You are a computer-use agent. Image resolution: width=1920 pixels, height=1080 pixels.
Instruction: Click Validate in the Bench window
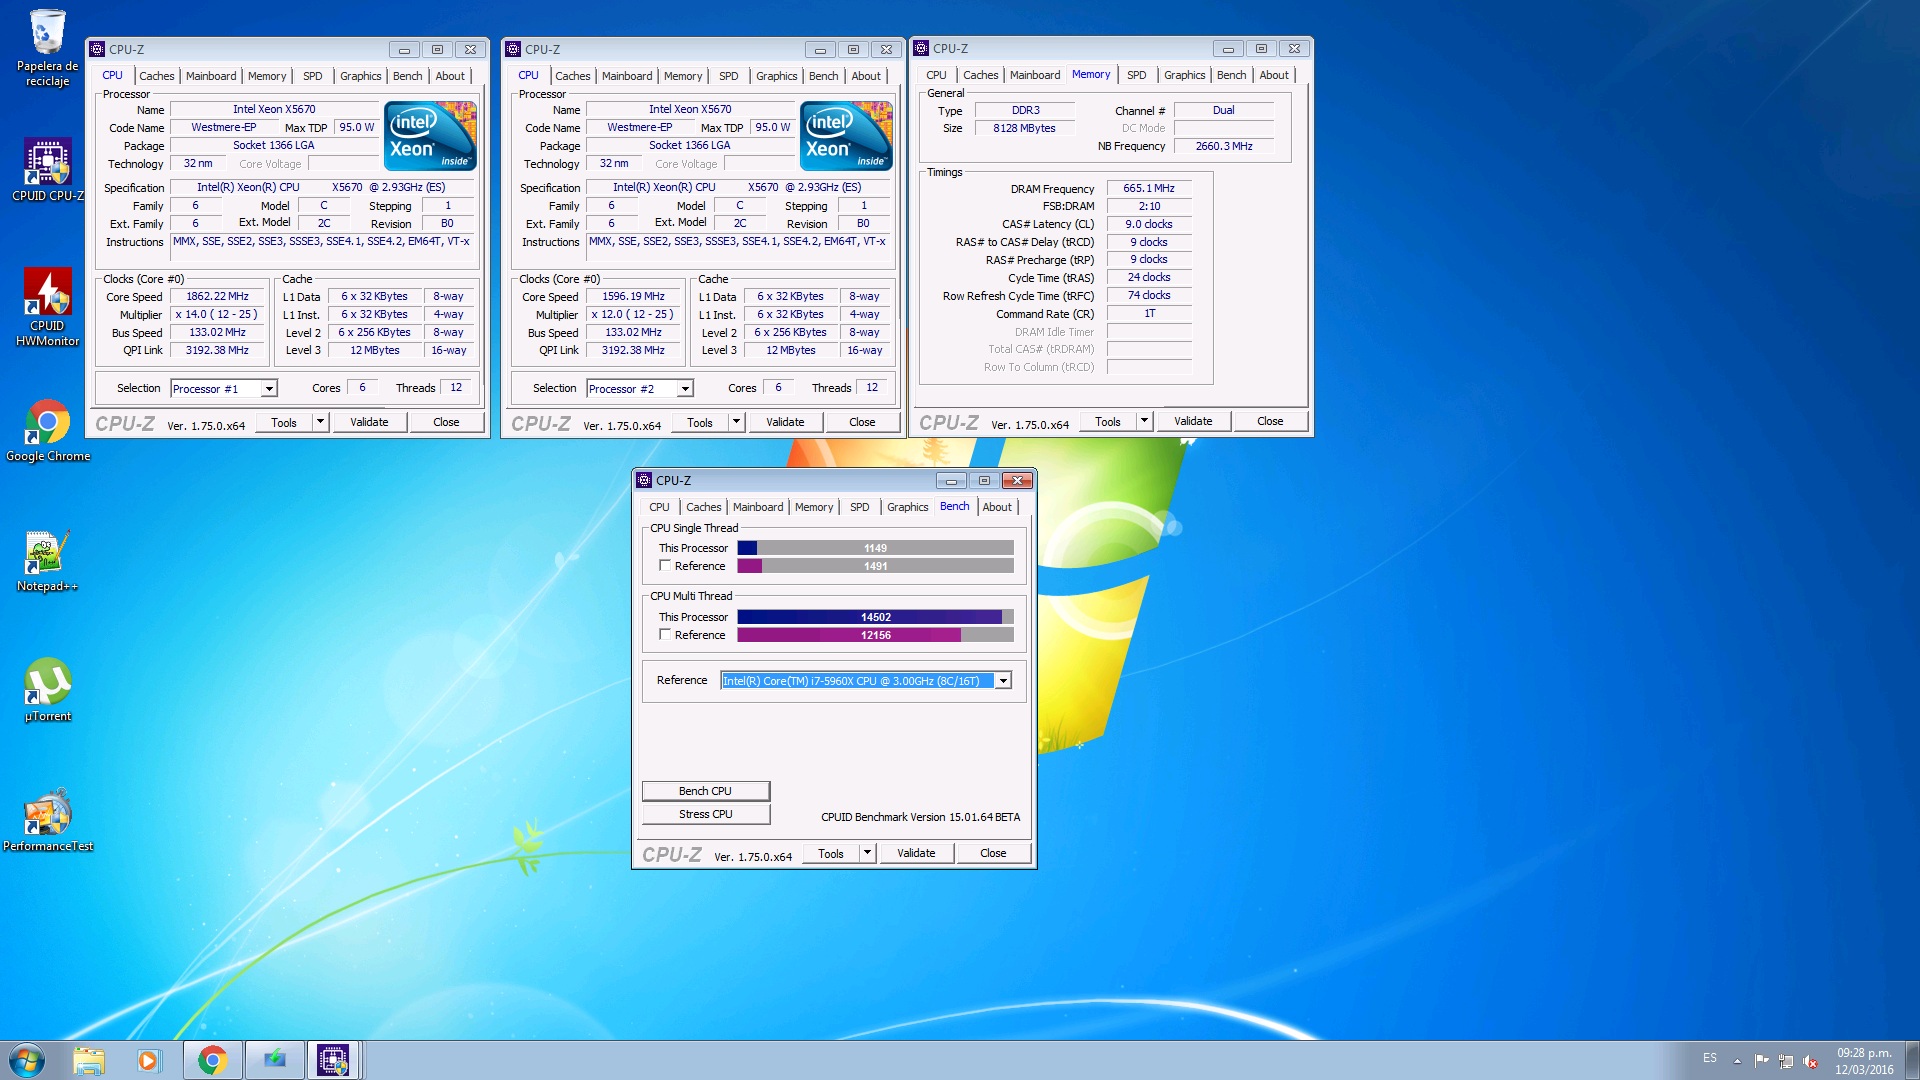tap(916, 853)
